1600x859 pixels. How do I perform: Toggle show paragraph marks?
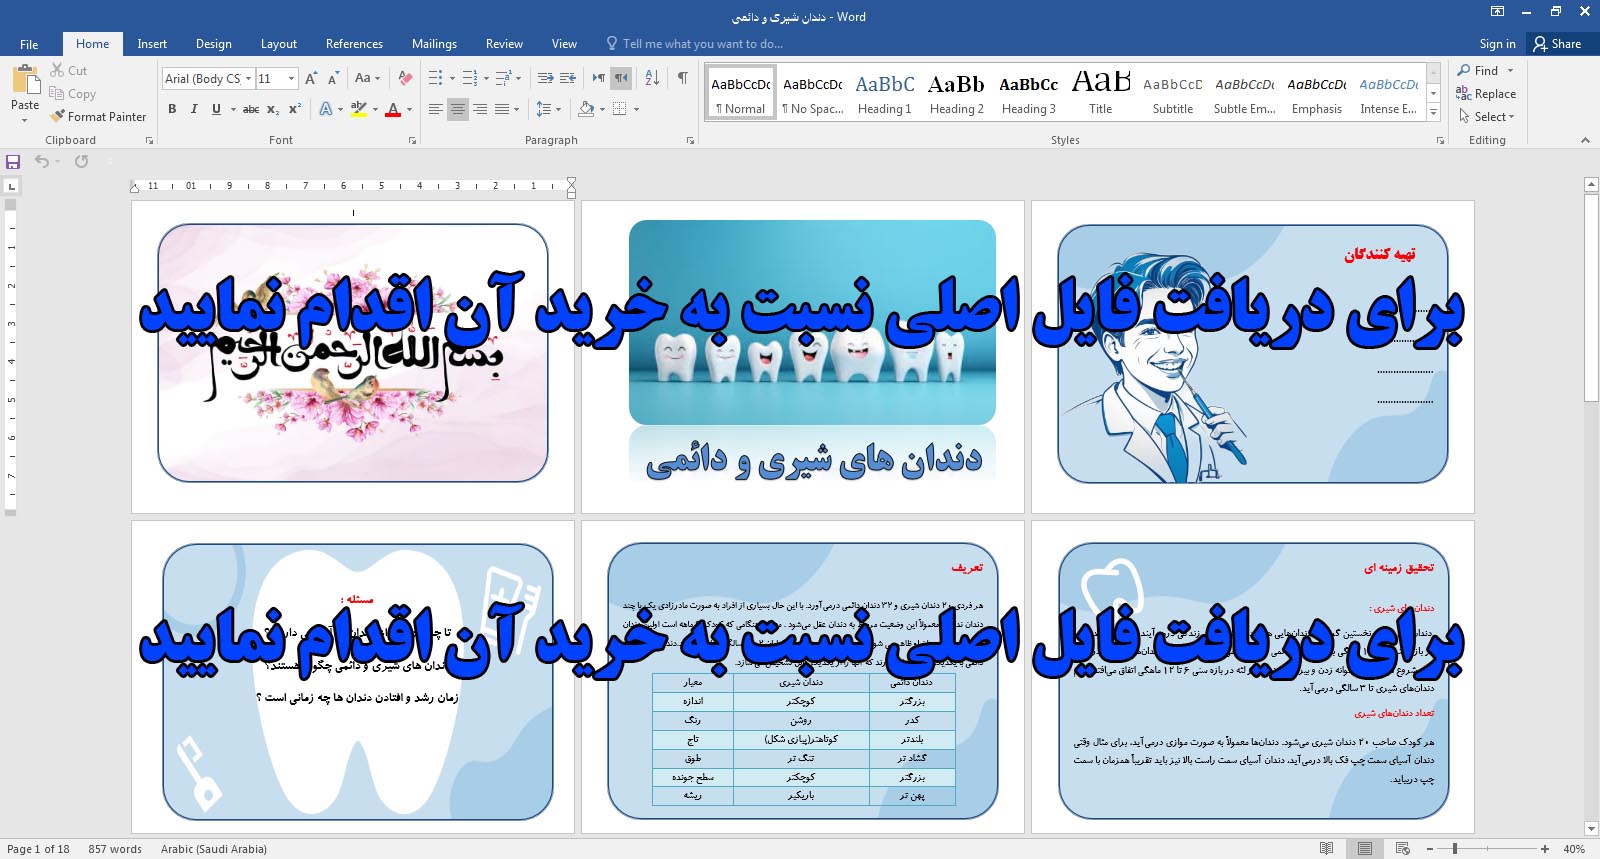(682, 78)
